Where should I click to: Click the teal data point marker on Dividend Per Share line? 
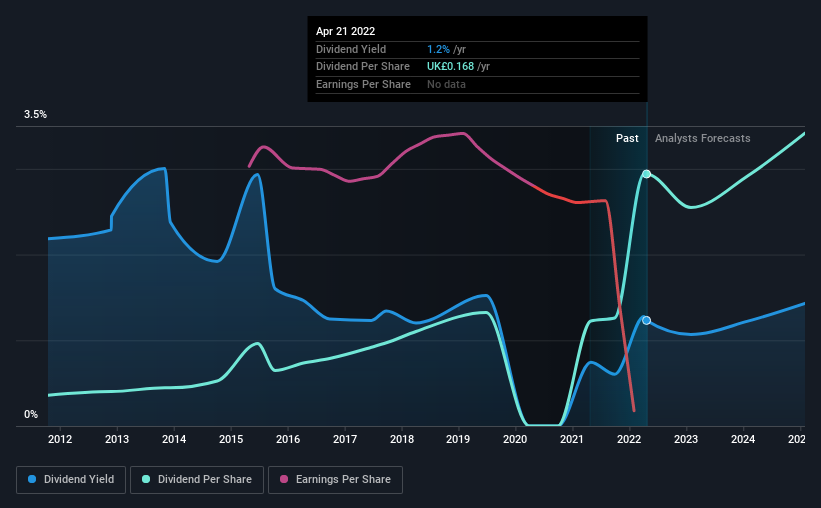(647, 174)
